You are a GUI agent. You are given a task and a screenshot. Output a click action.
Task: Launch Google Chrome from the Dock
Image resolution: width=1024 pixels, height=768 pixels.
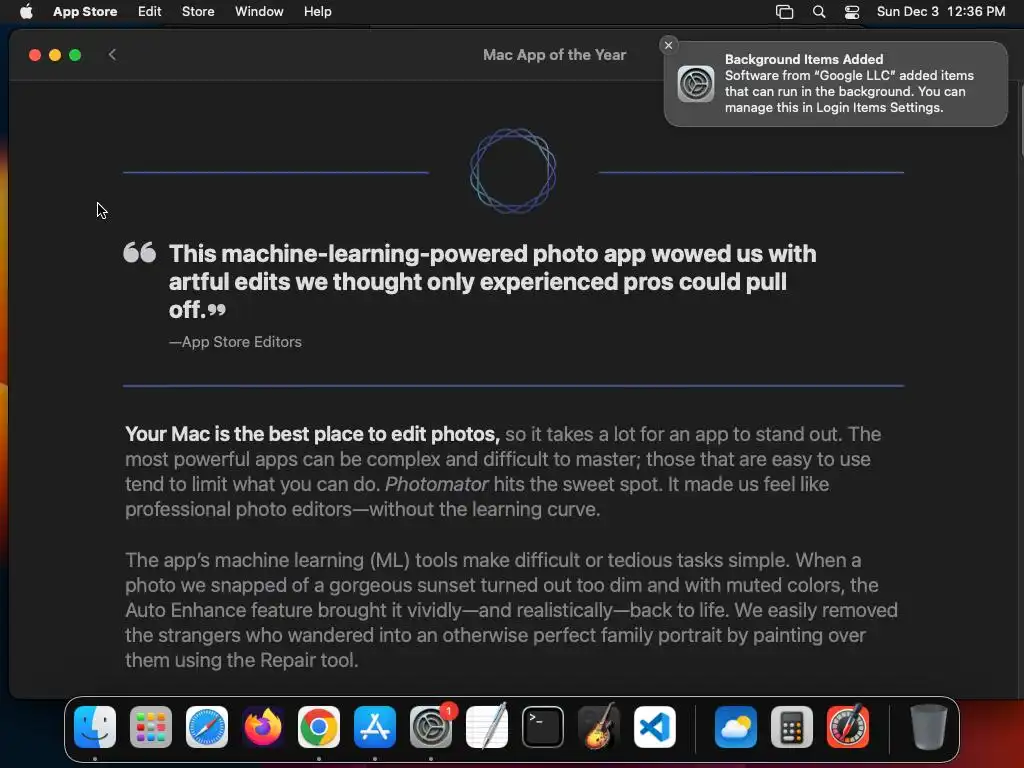click(319, 727)
